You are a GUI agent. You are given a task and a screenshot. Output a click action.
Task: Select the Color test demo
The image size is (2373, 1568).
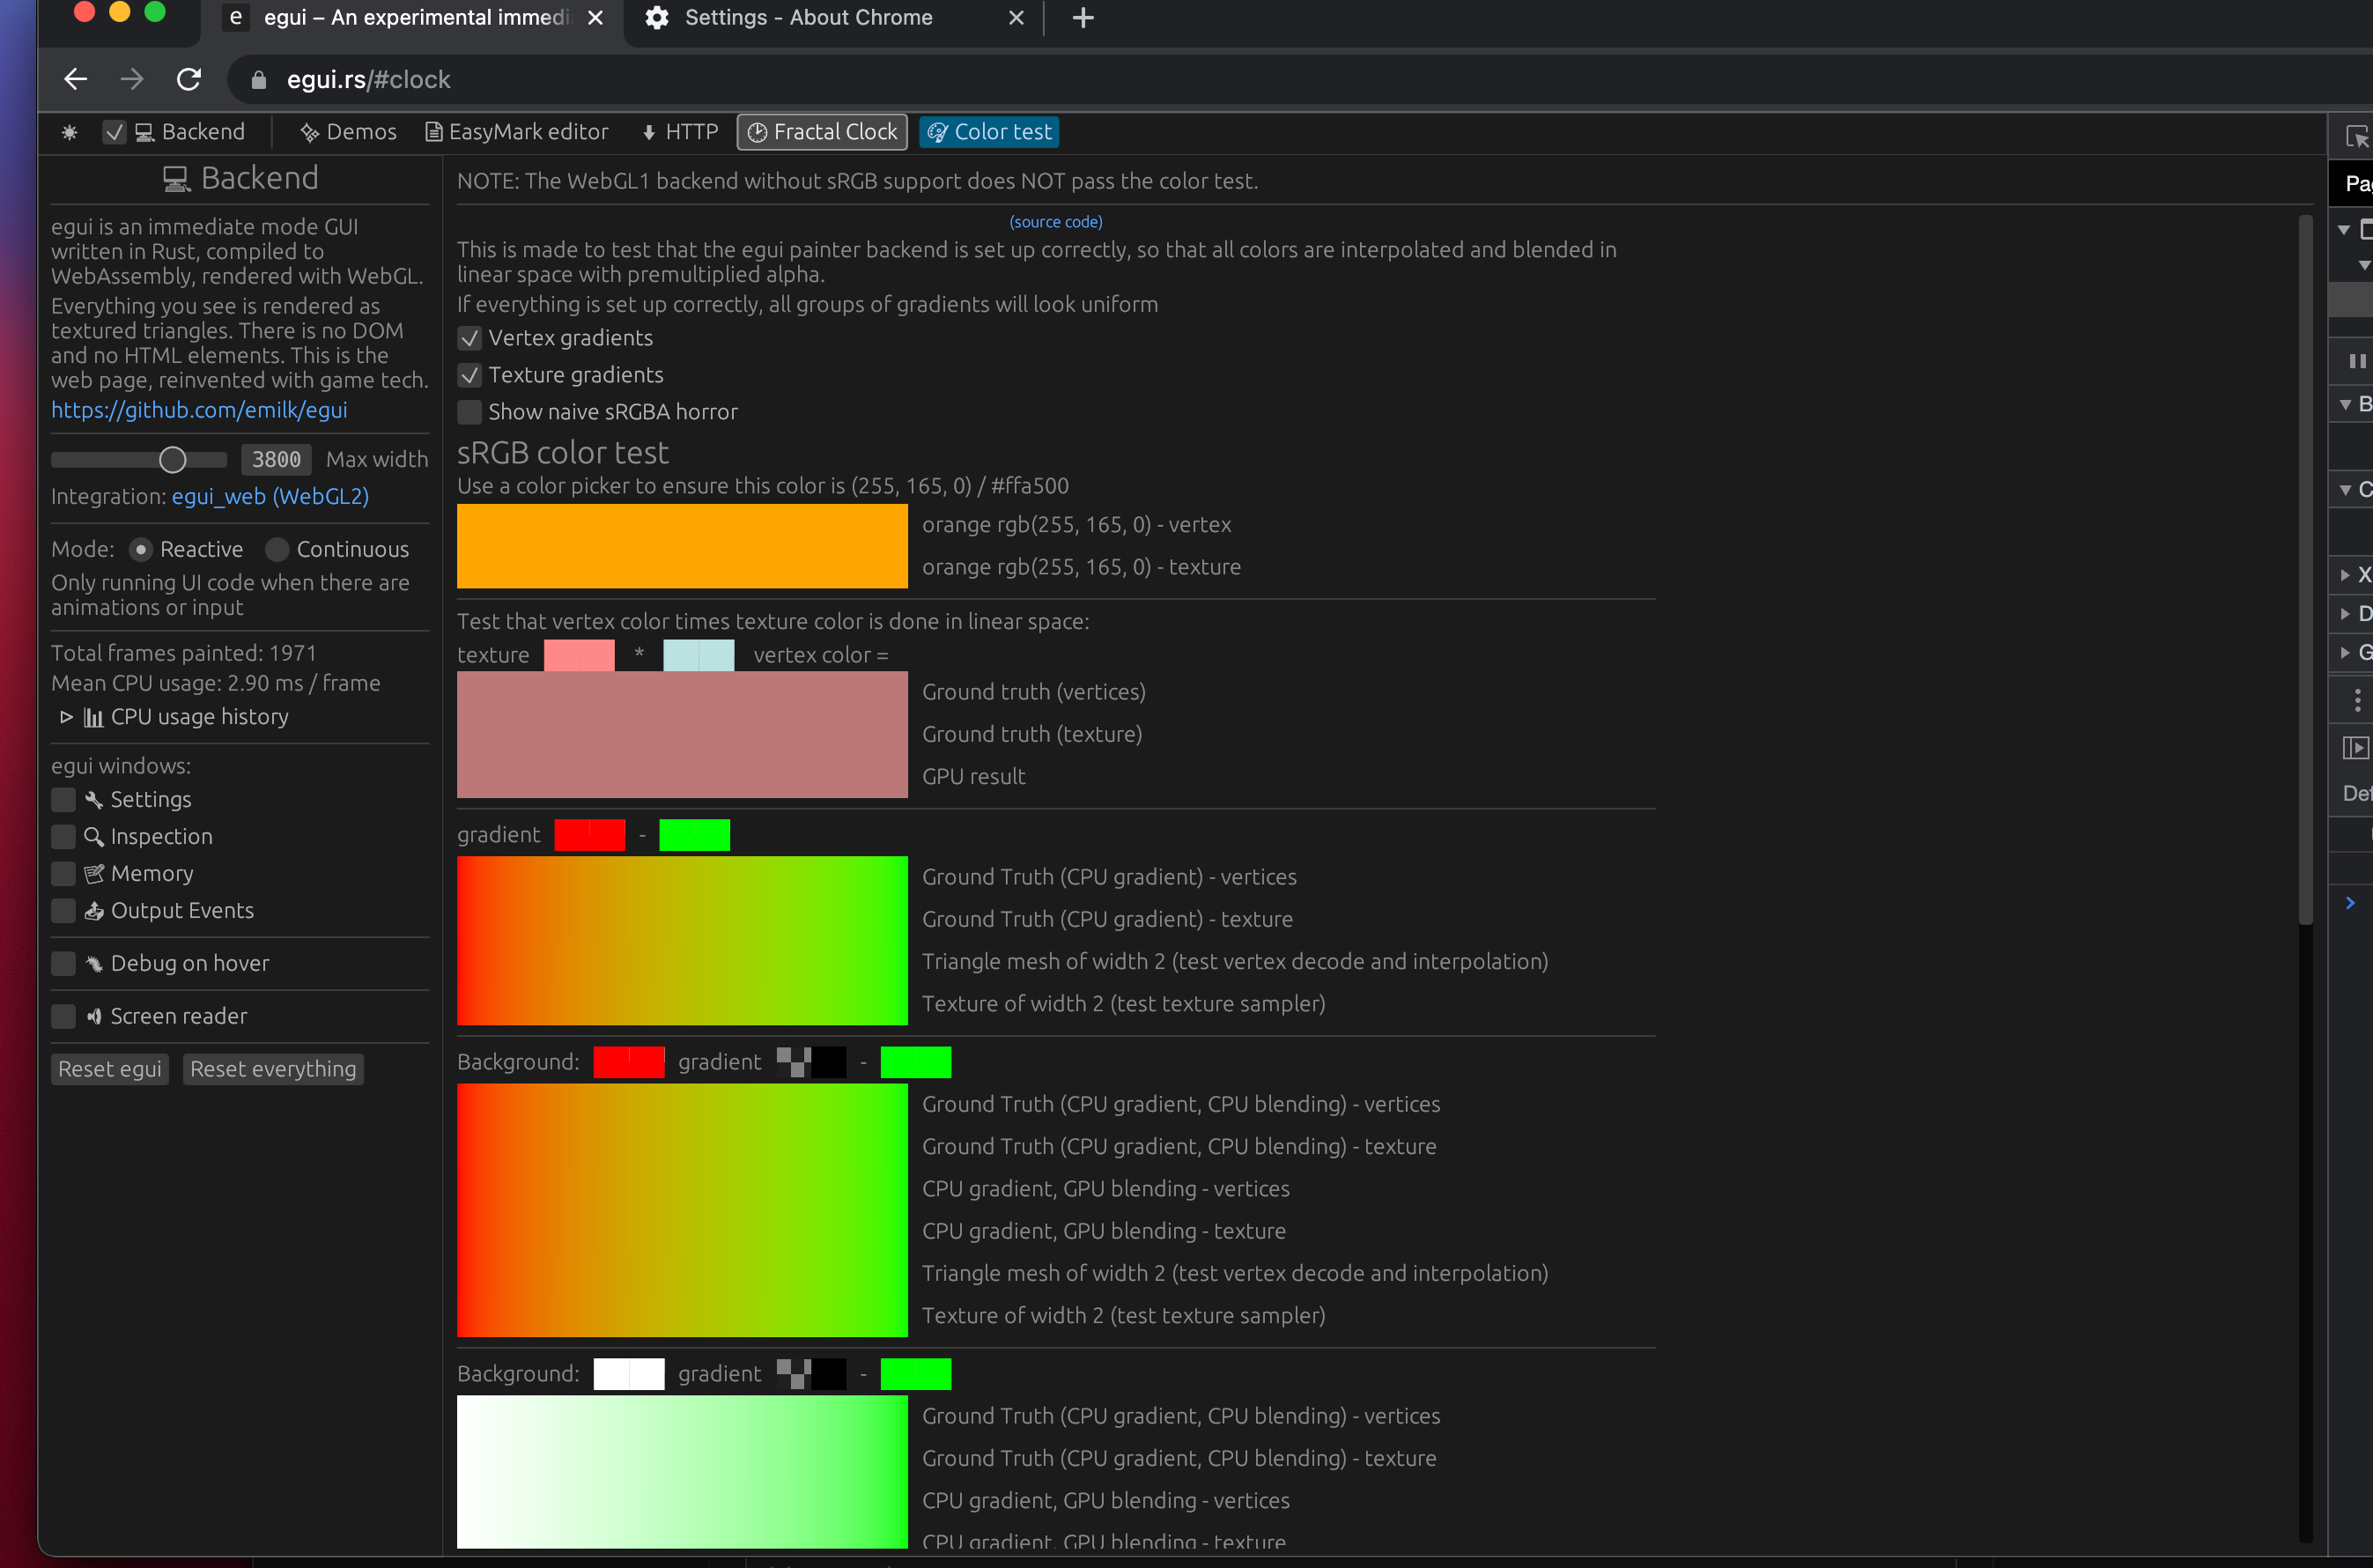coord(988,131)
